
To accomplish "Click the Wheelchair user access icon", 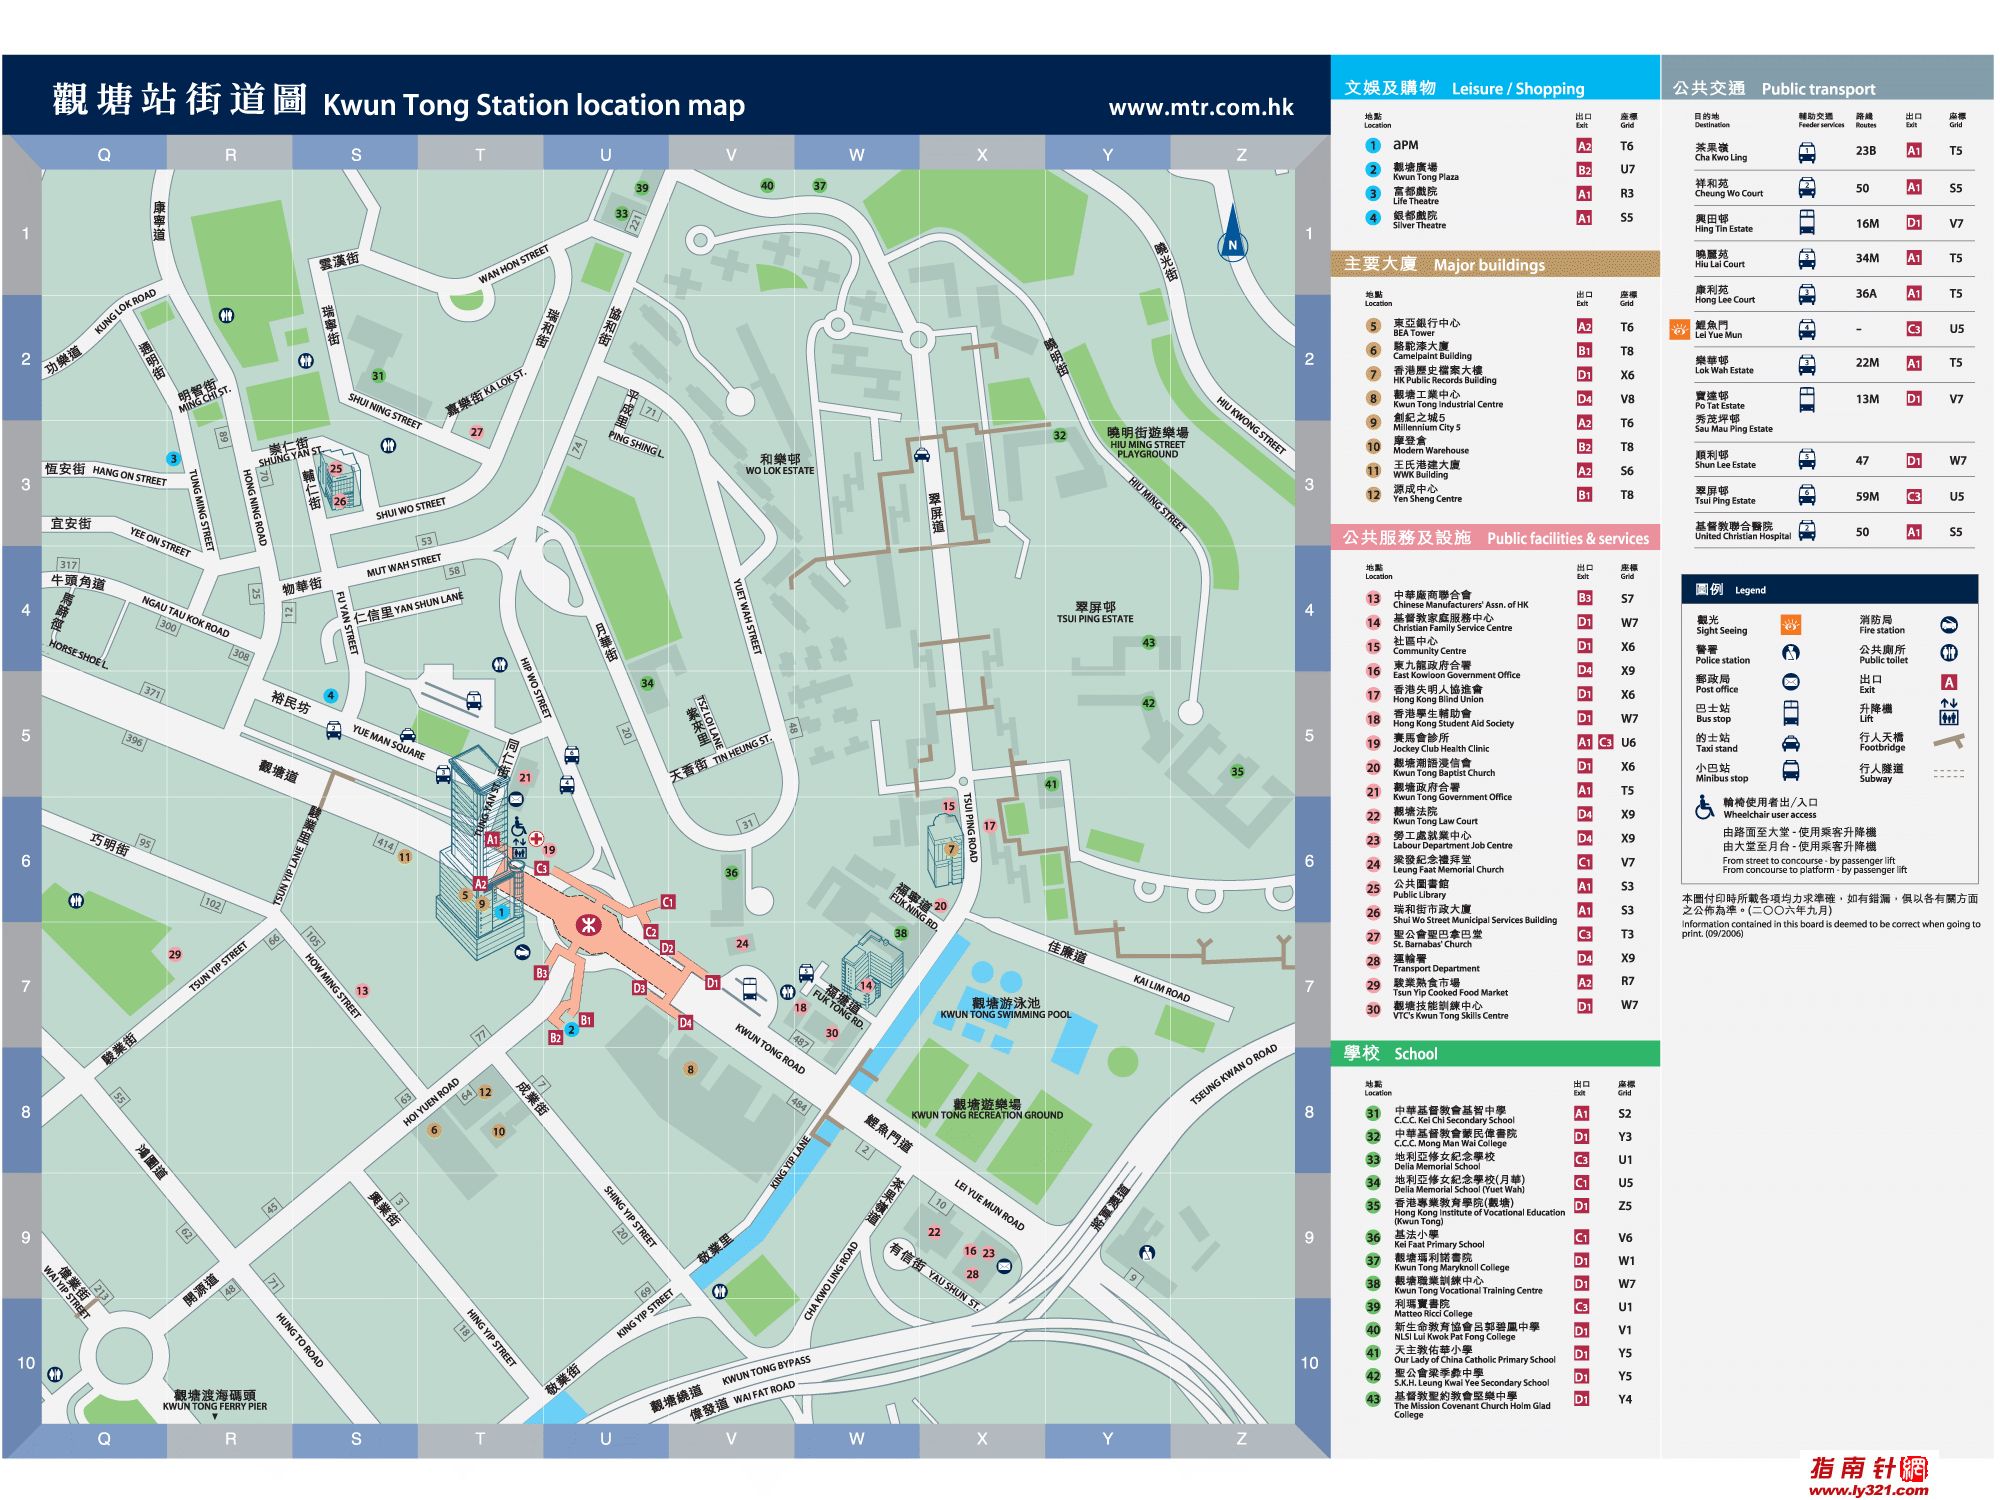I will (1704, 807).
